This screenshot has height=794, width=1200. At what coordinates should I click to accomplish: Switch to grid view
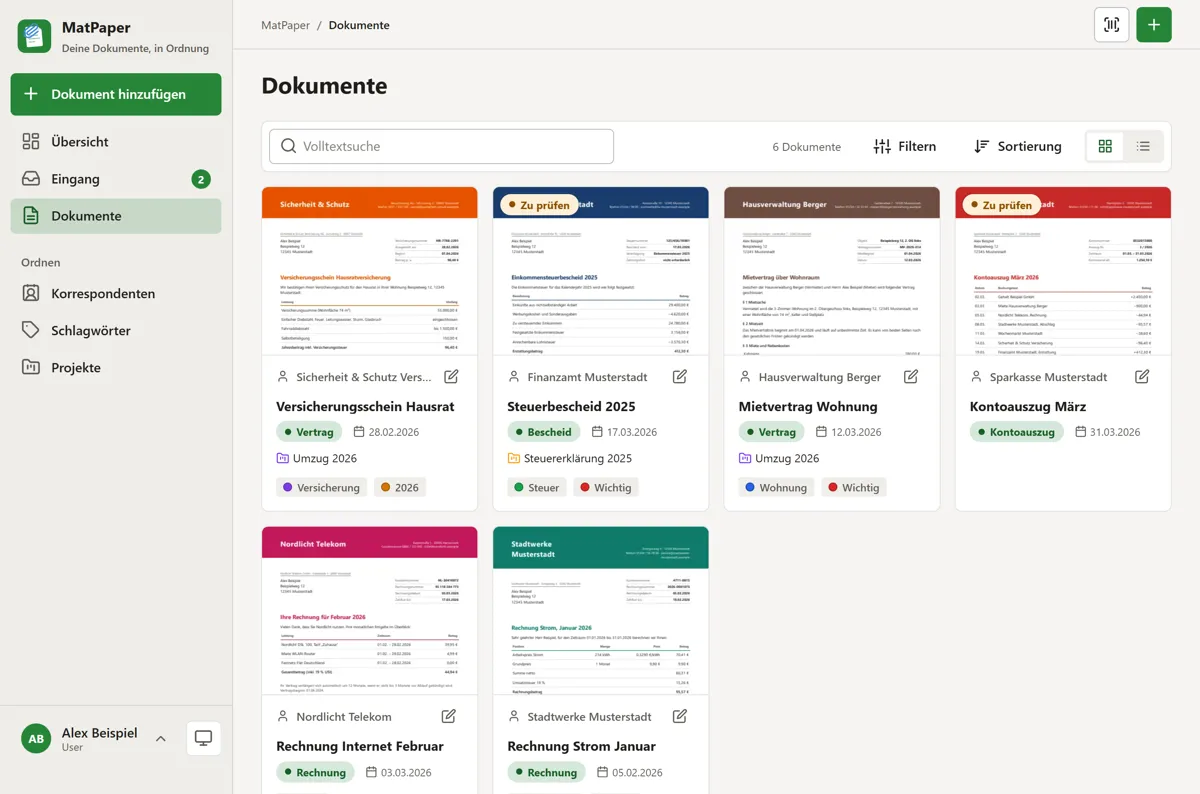click(x=1105, y=146)
